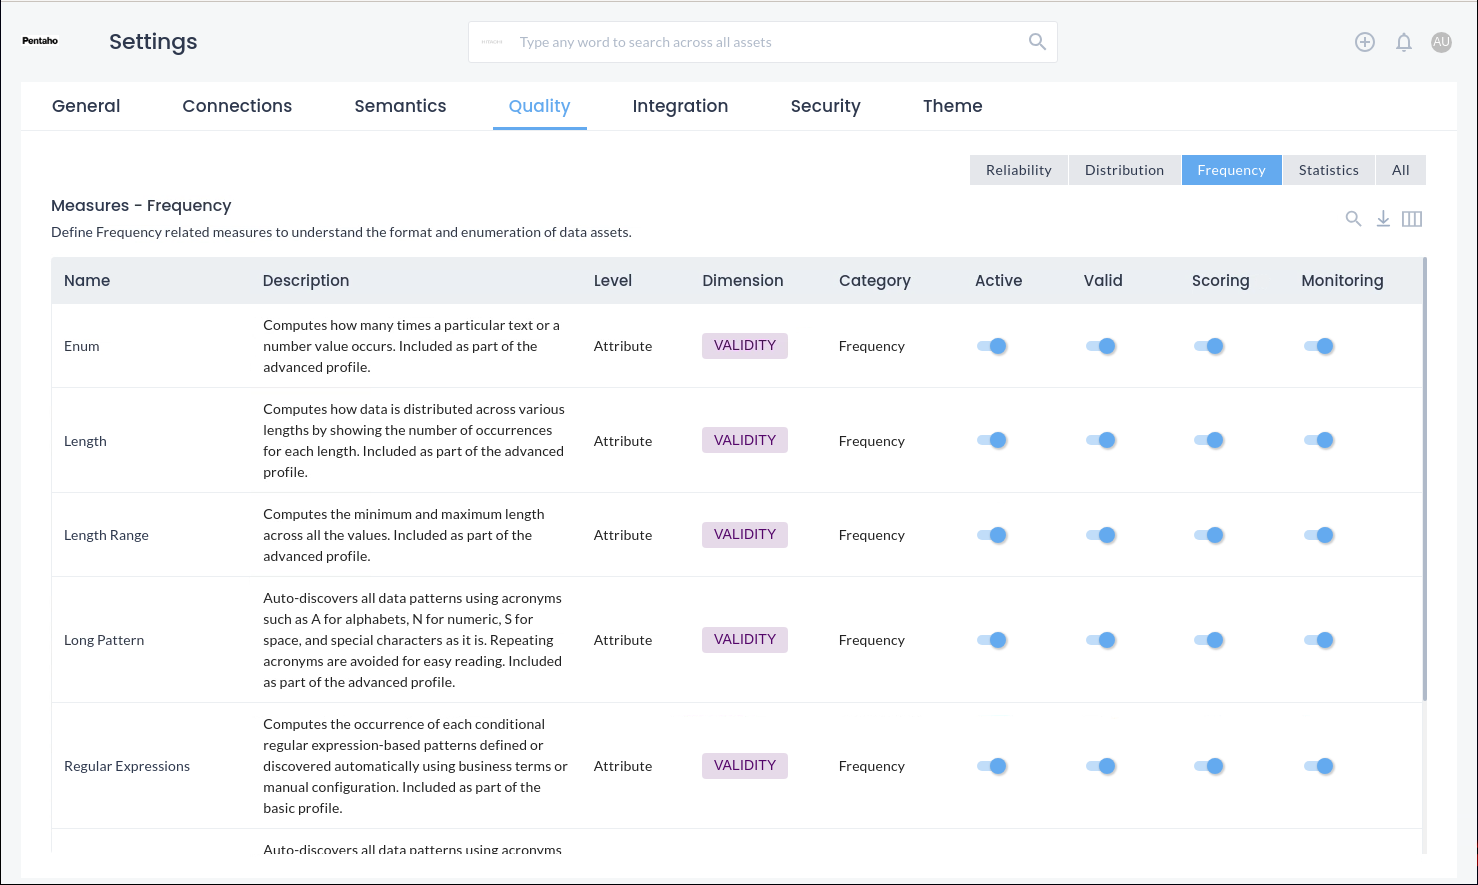Click the table's vertical scrollbar

point(1424,480)
